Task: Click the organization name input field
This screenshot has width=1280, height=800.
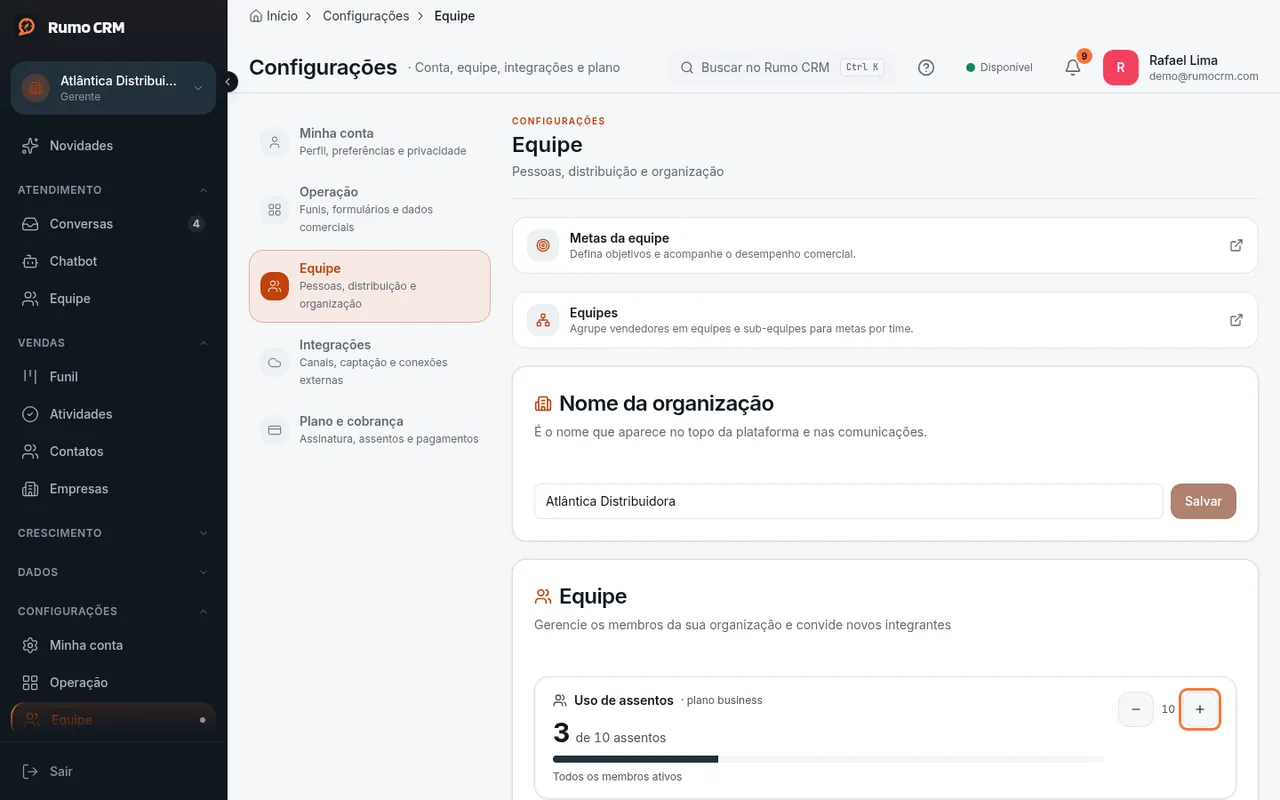Action: click(x=848, y=501)
